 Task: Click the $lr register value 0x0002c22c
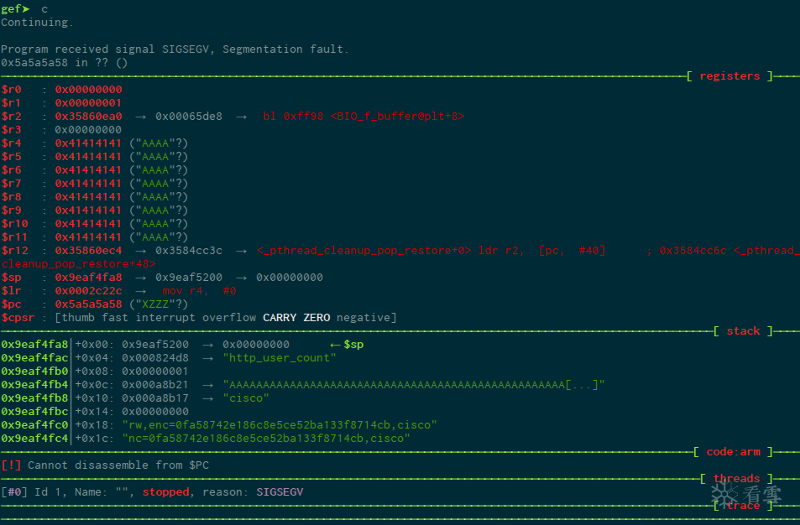[x=88, y=291]
